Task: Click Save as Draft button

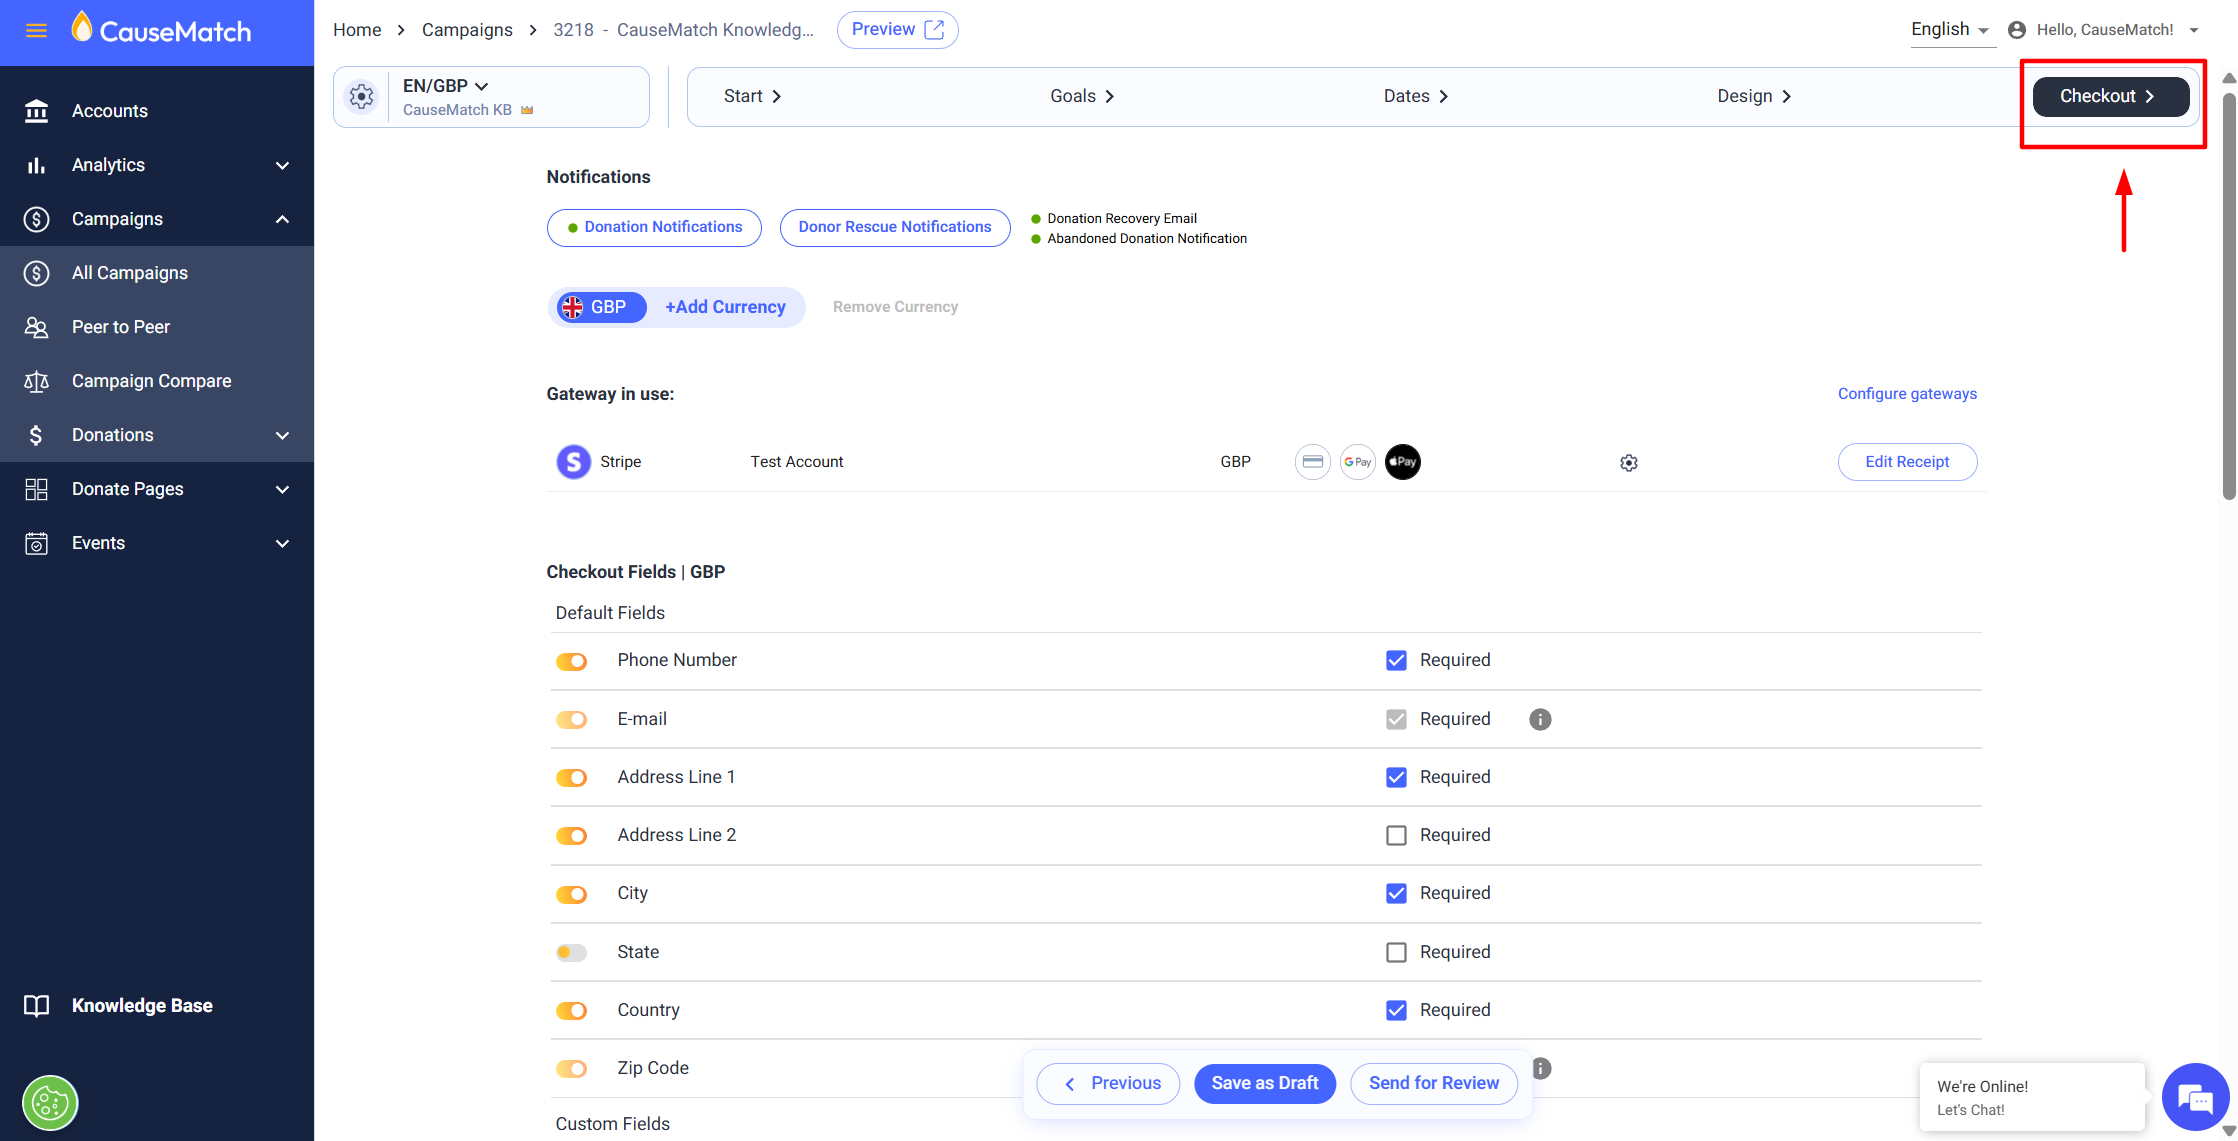Action: [1265, 1084]
